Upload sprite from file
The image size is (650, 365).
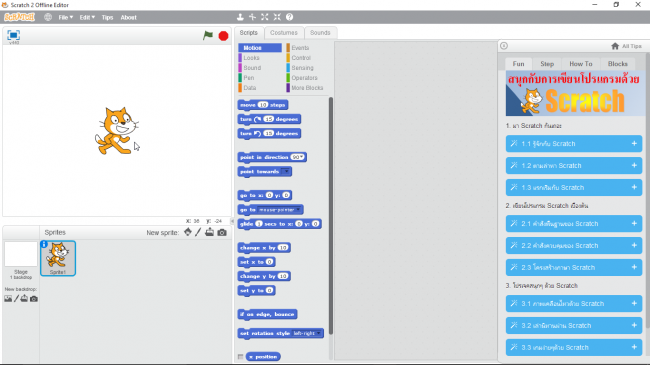coord(210,232)
